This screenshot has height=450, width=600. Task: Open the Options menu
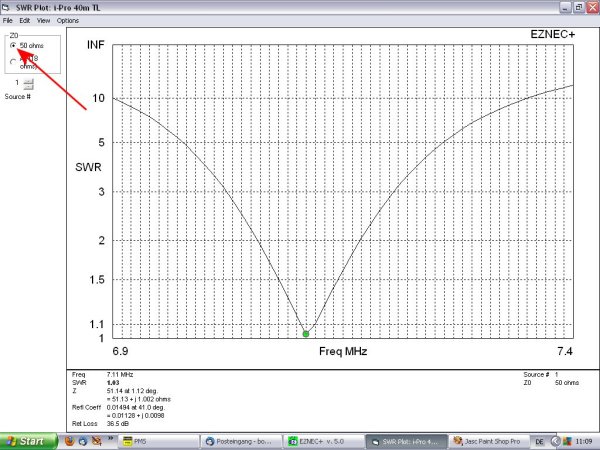point(68,21)
